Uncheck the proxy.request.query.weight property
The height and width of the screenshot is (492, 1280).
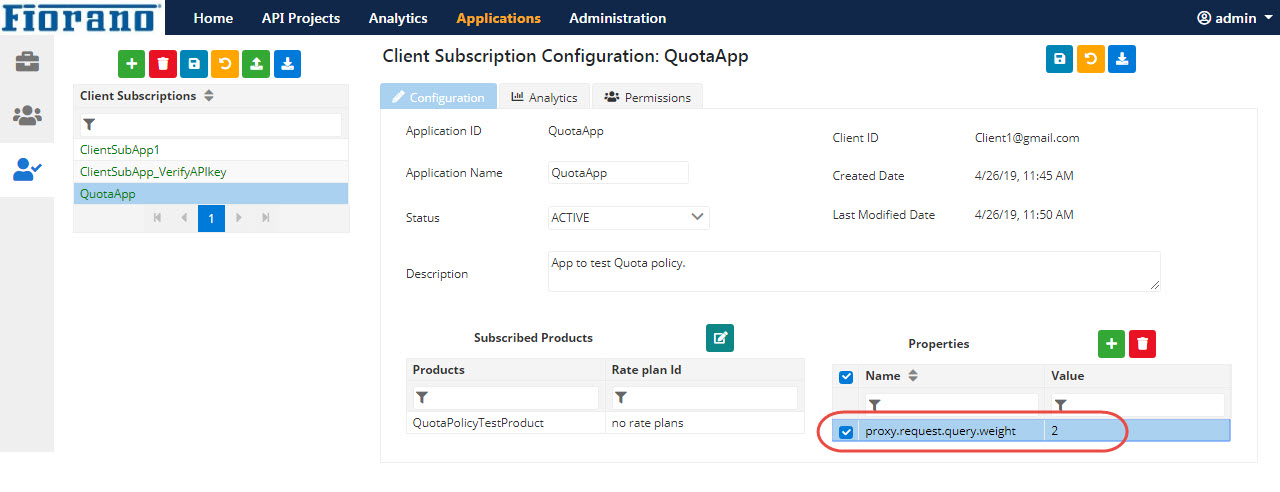point(846,432)
